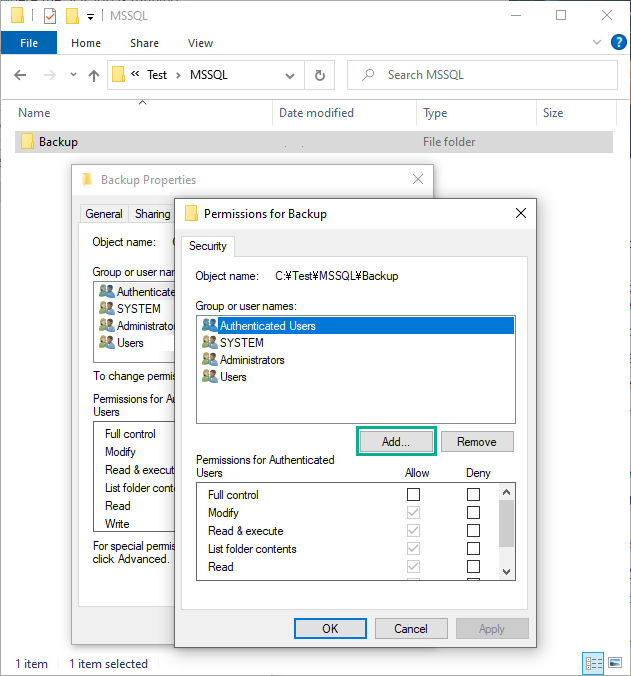Open the address bar history dropdown
The height and width of the screenshot is (676, 631).
coord(290,75)
